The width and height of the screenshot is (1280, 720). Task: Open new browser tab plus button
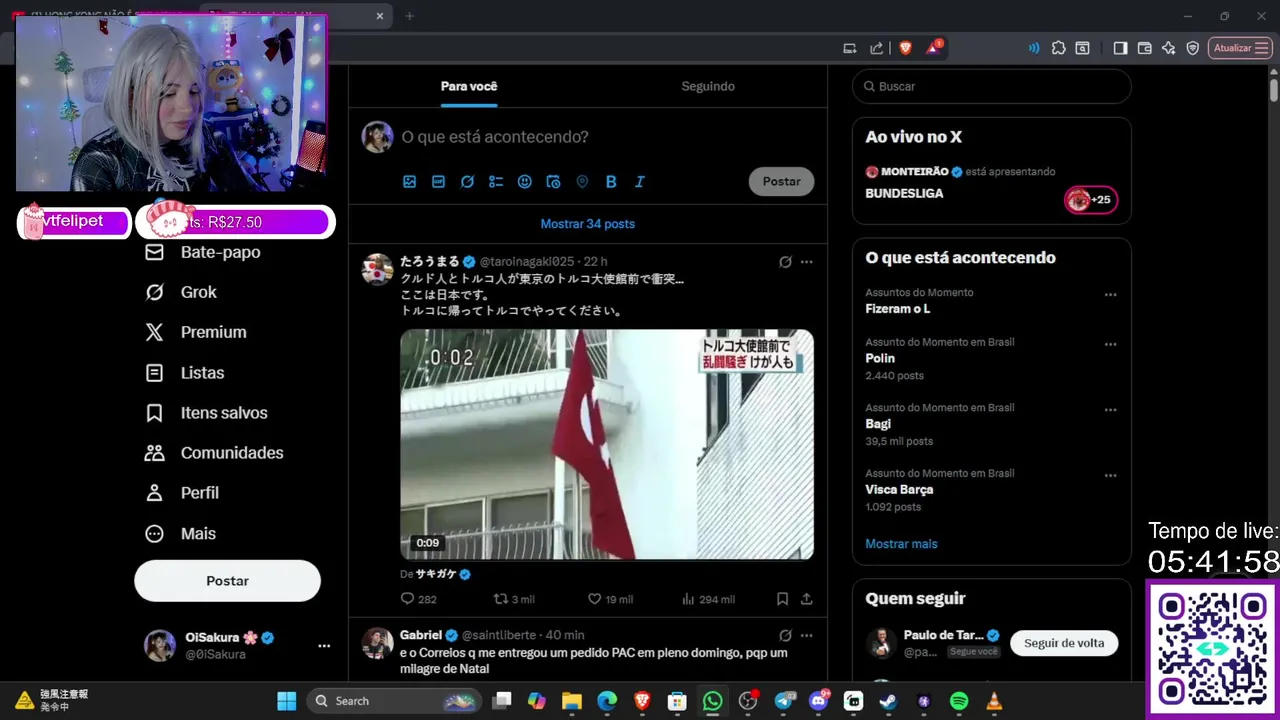(409, 16)
